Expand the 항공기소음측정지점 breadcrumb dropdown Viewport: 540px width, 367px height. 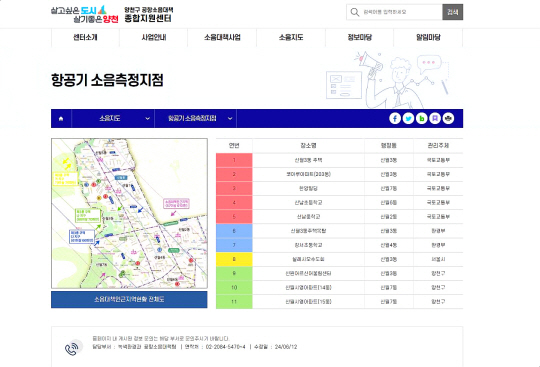tap(196, 118)
